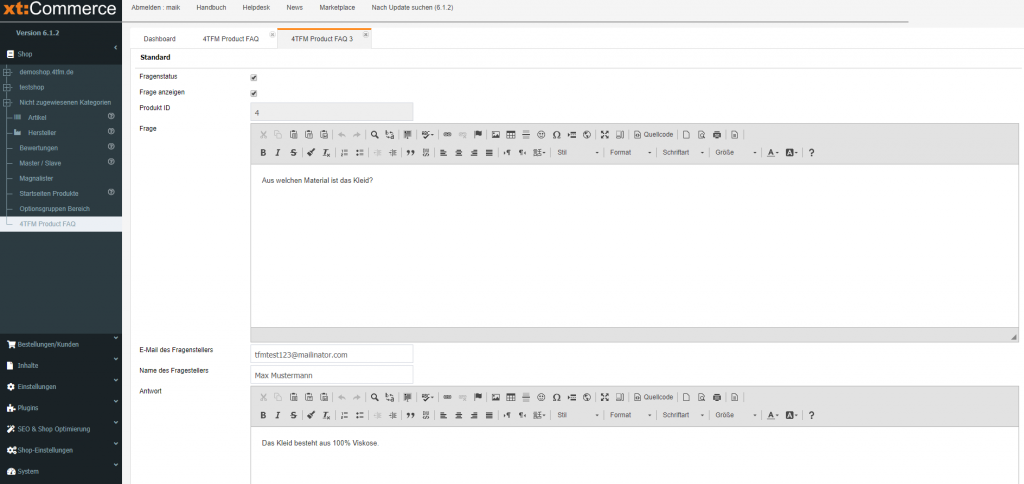Click Print icon in Frage editor toolbar

(x=717, y=134)
